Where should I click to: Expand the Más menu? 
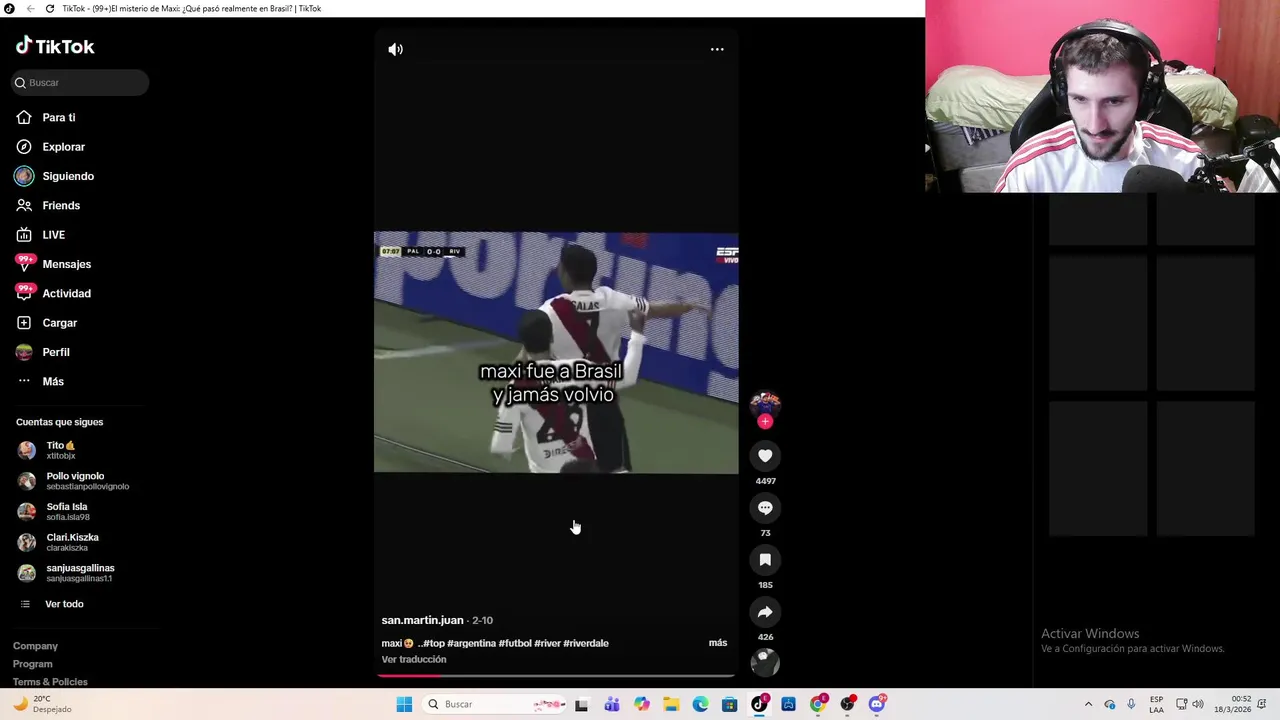click(x=52, y=382)
